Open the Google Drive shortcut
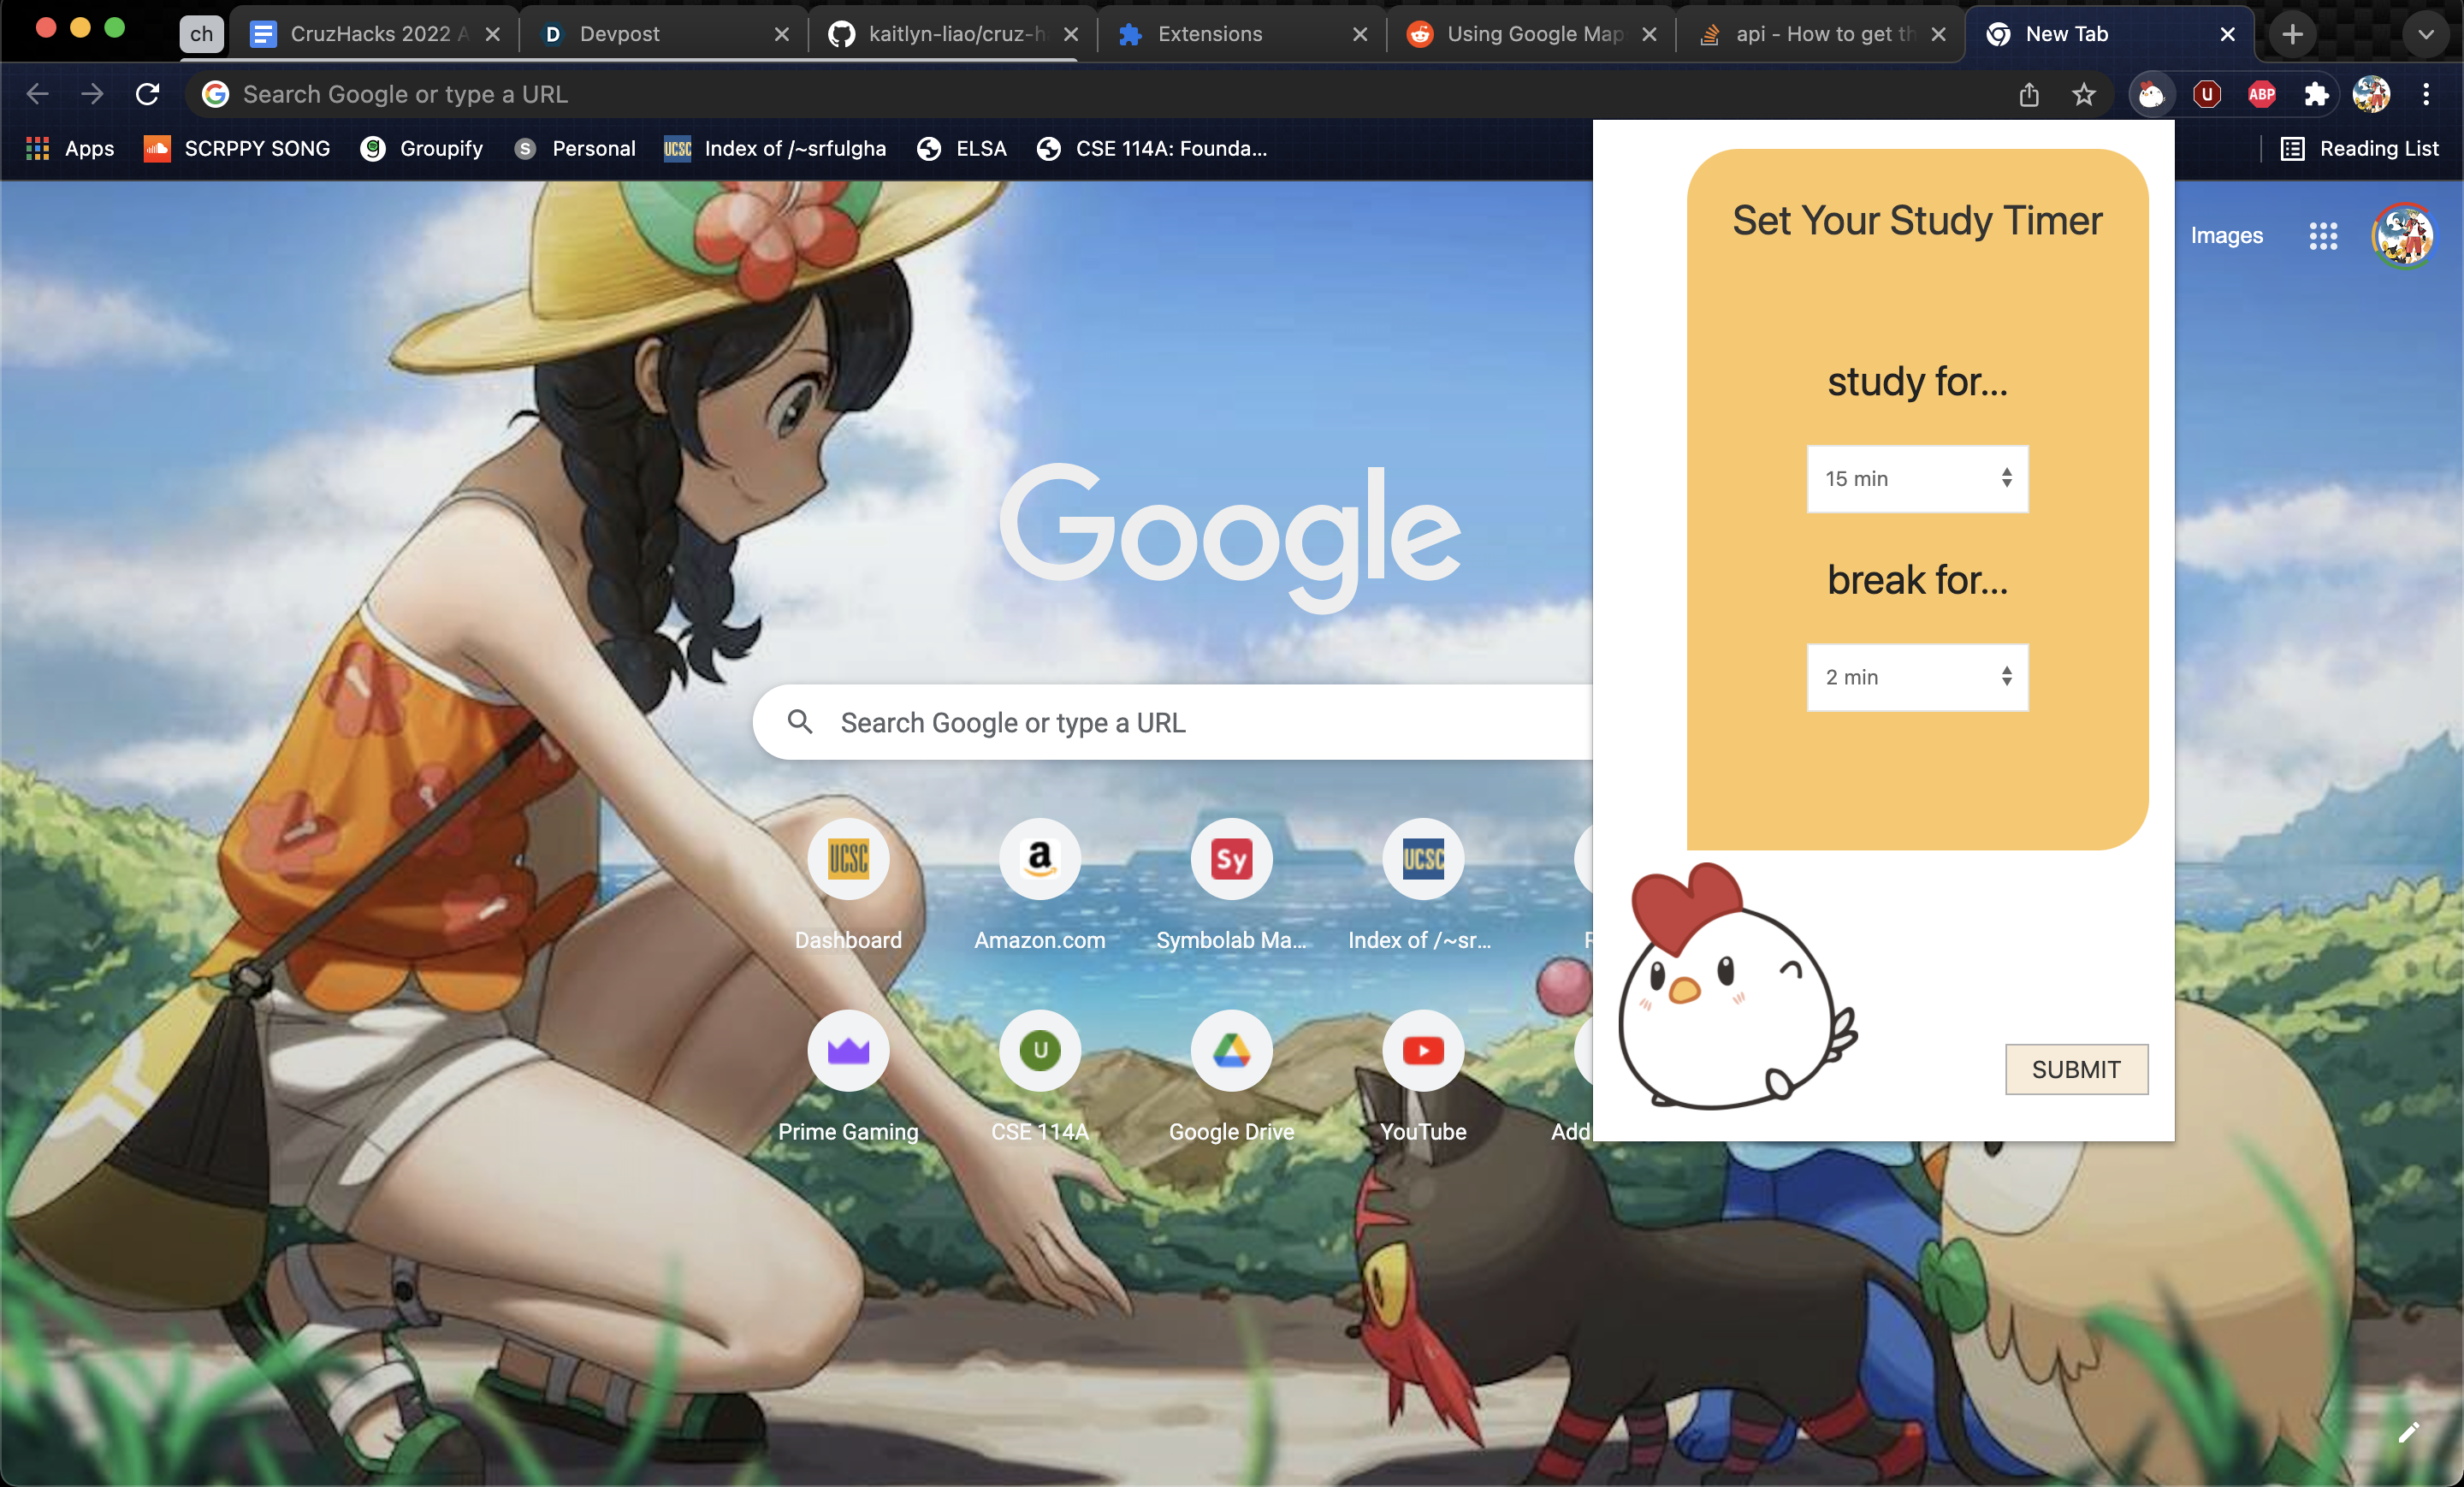 (x=1231, y=1051)
